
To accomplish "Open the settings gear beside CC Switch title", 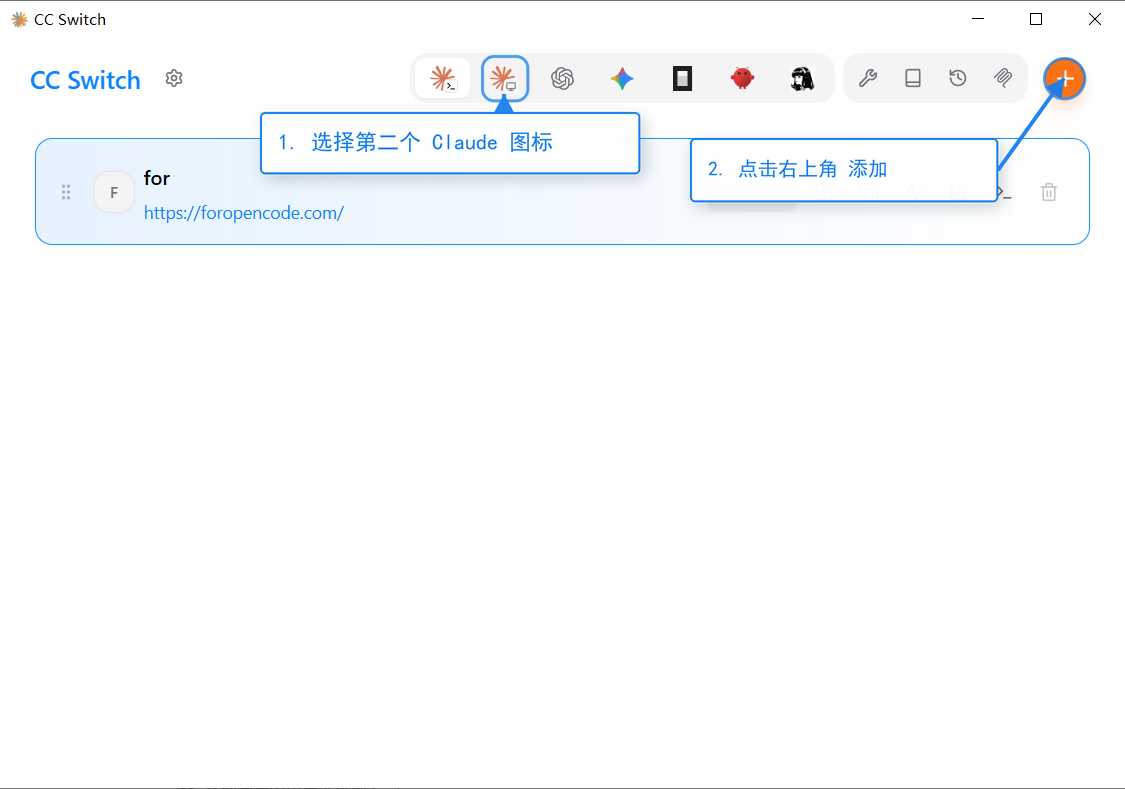I will [174, 78].
